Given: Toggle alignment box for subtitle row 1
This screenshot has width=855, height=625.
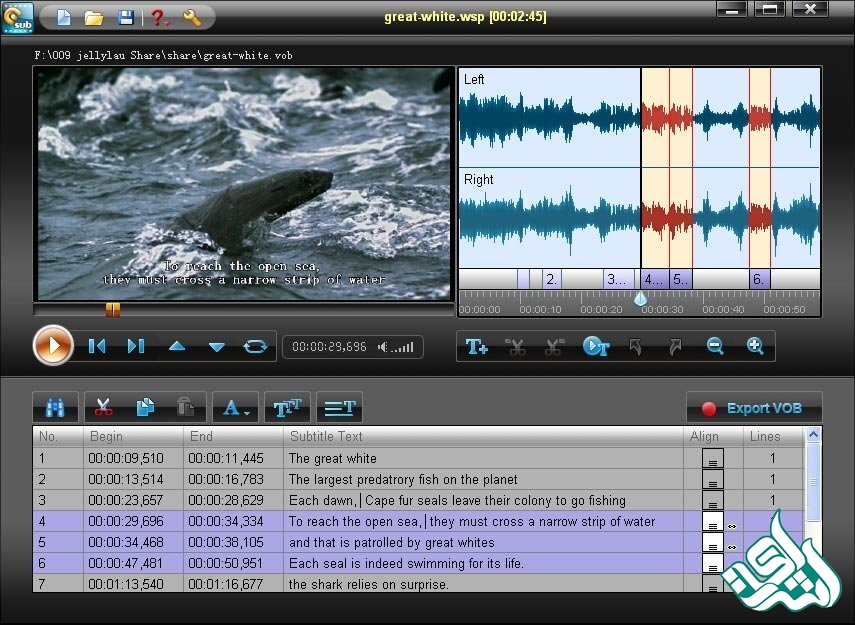Looking at the screenshot, I should pos(713,459).
